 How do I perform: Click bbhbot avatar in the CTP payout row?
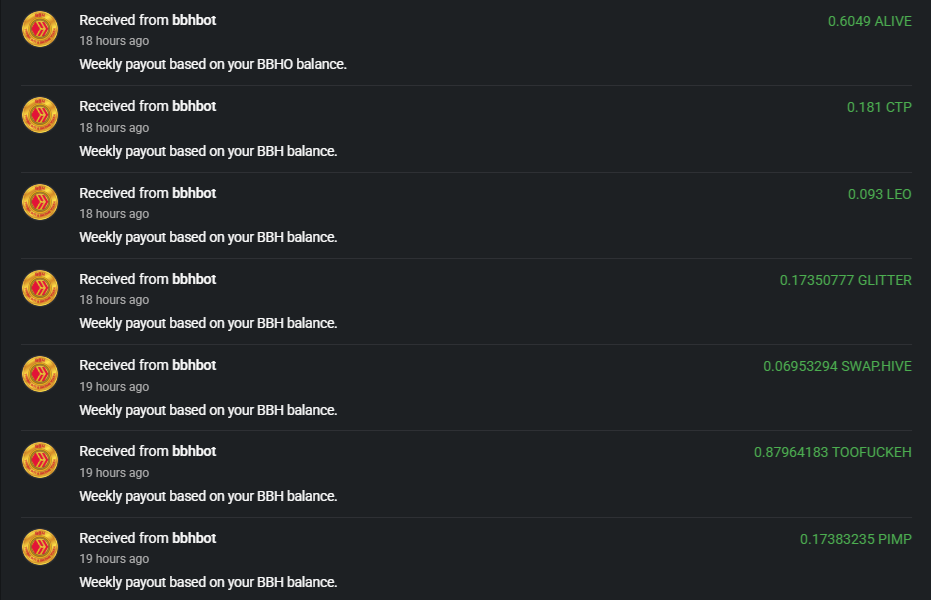click(40, 115)
